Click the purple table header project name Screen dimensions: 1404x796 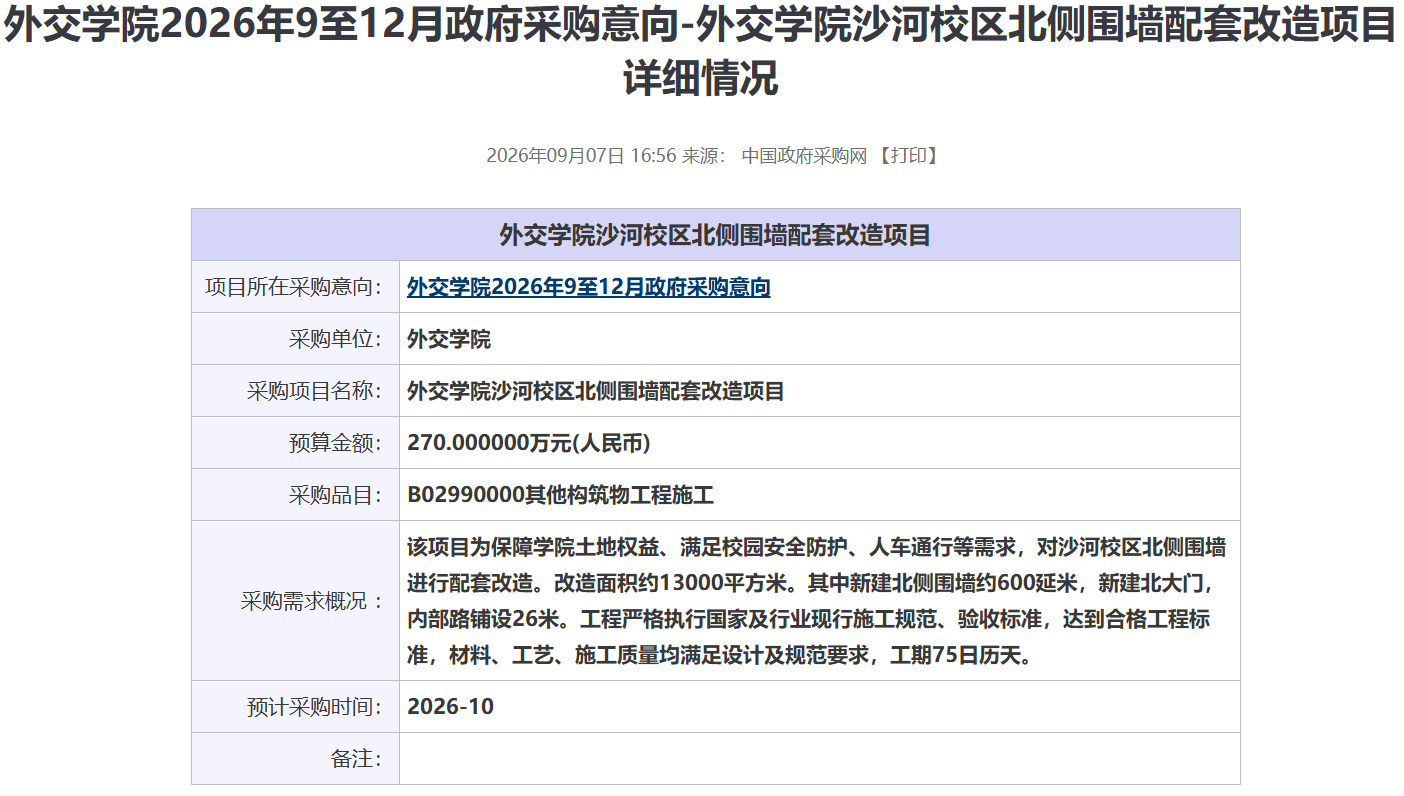point(716,235)
